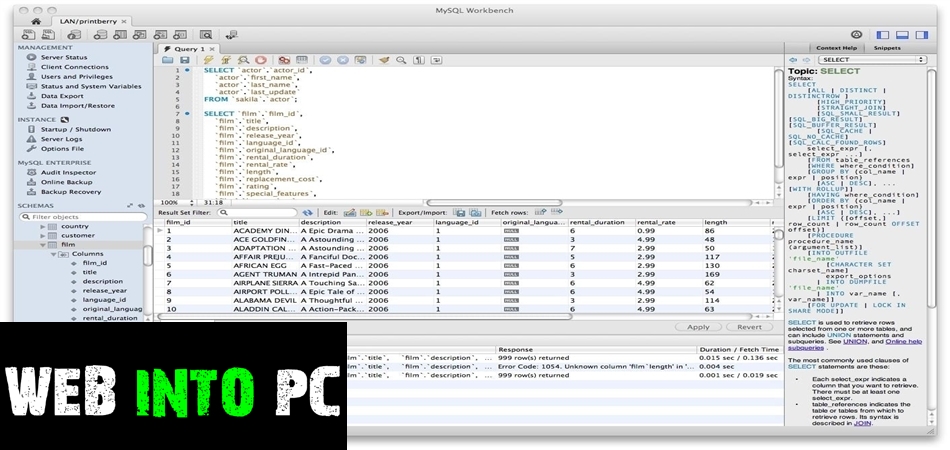950x450 pixels.
Task: Import records from file icon
Action: (476, 213)
